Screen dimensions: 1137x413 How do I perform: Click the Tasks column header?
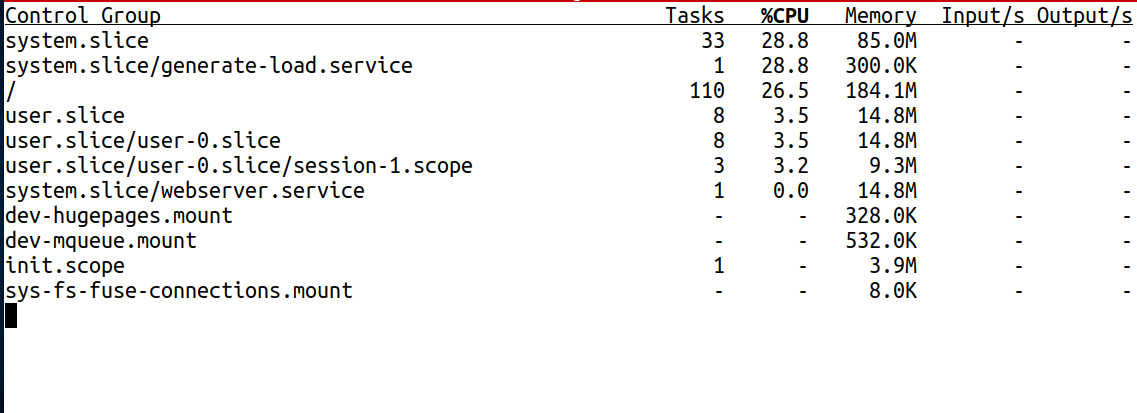click(x=695, y=16)
